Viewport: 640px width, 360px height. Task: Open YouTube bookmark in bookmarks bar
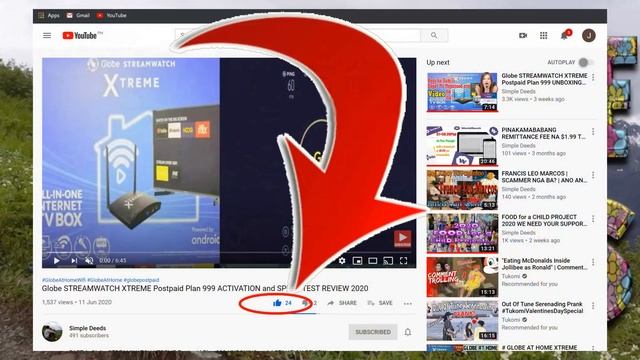point(111,16)
